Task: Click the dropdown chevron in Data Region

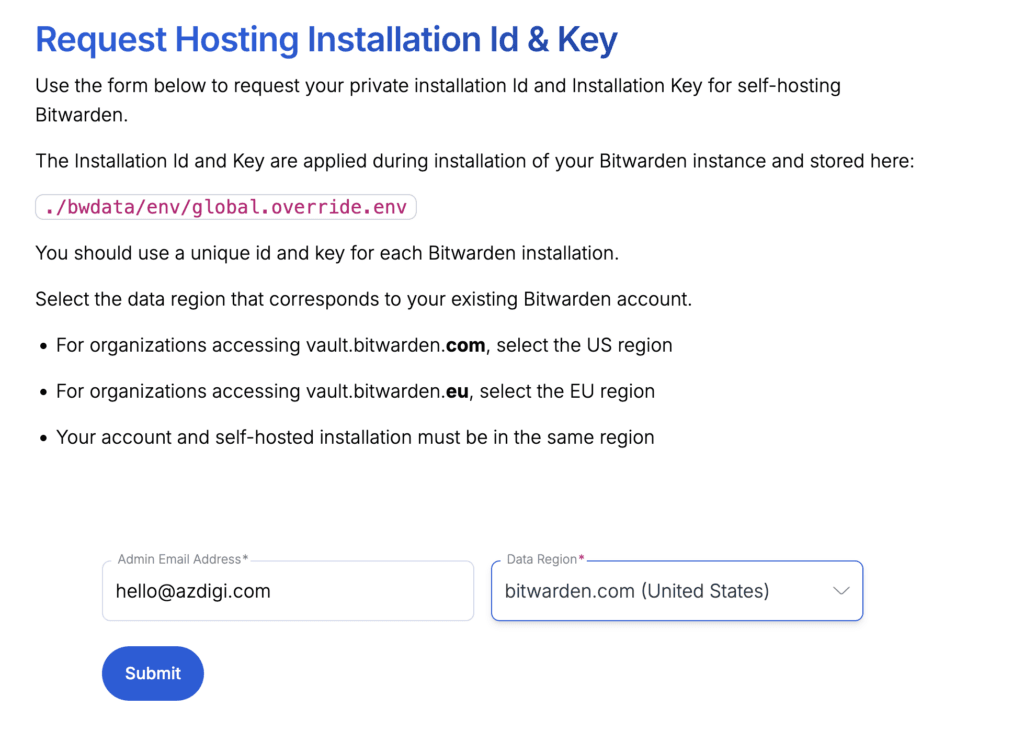Action: (841, 591)
